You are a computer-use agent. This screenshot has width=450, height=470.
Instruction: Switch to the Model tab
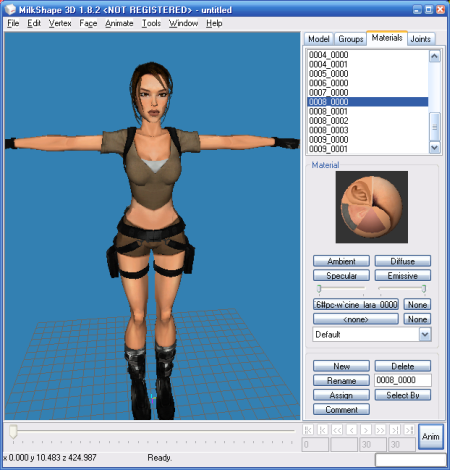pos(319,39)
